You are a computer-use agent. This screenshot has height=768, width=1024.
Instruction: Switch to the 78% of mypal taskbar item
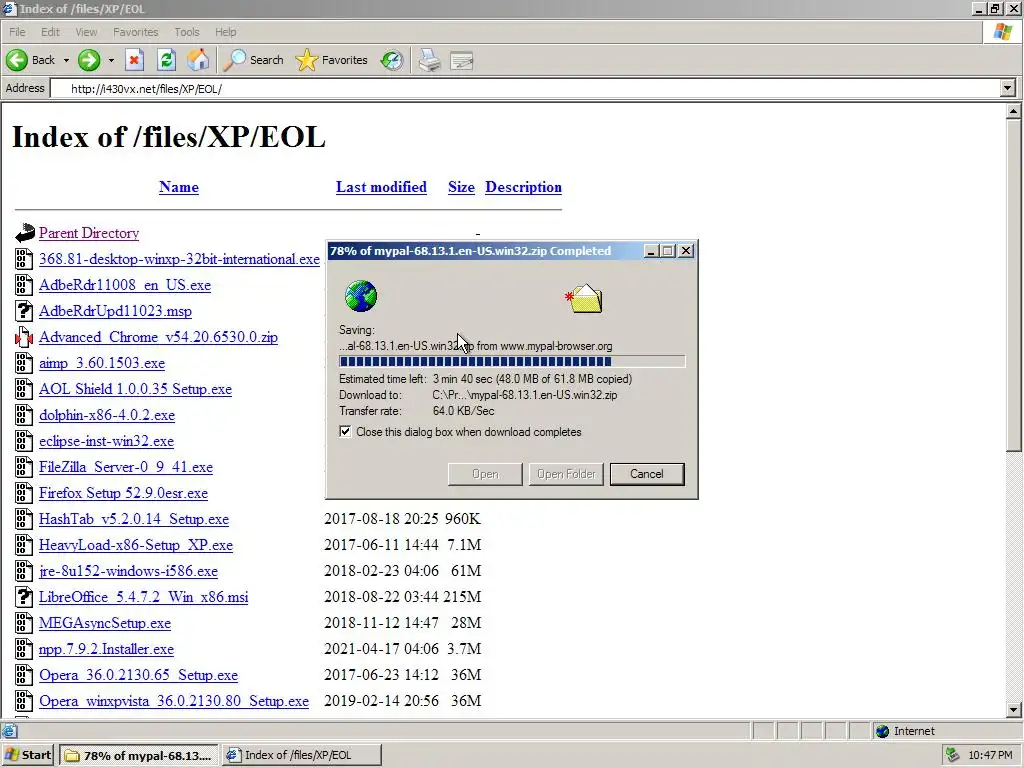tap(138, 756)
